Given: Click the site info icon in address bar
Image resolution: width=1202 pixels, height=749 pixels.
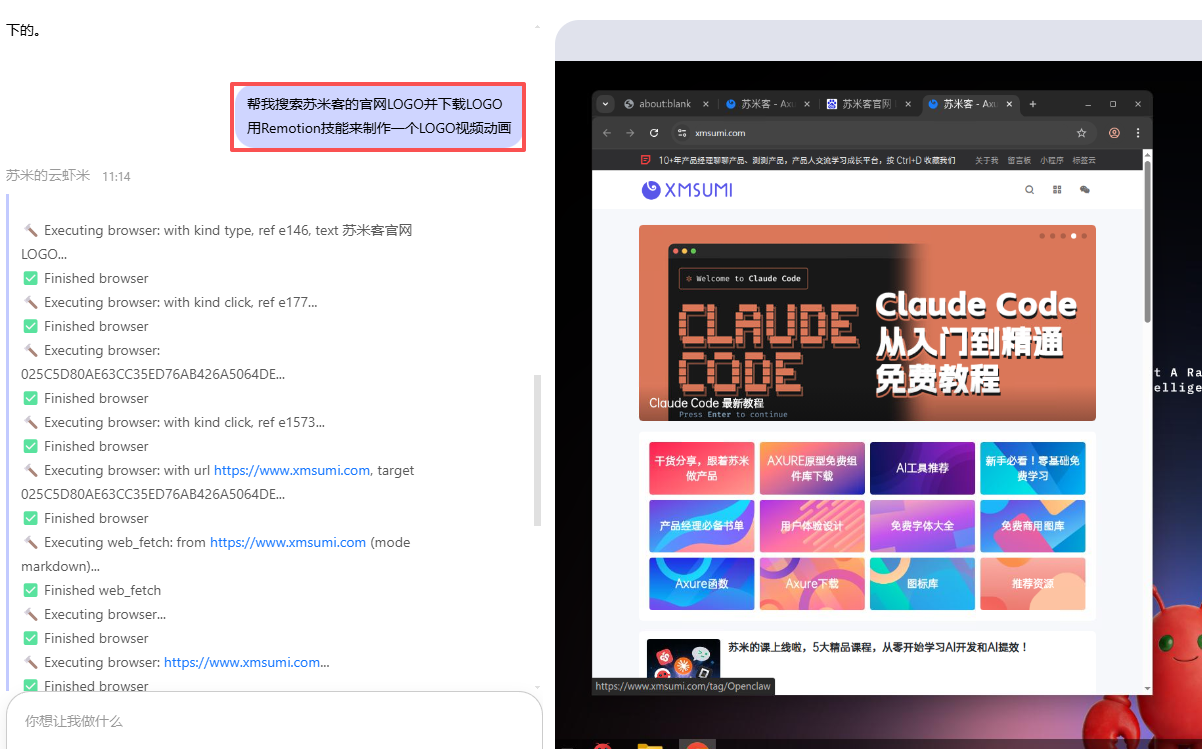Looking at the screenshot, I should (682, 133).
